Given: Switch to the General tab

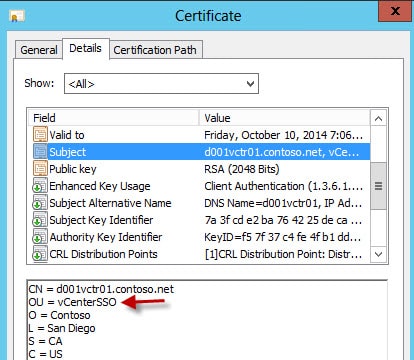Looking at the screenshot, I should pos(39,50).
